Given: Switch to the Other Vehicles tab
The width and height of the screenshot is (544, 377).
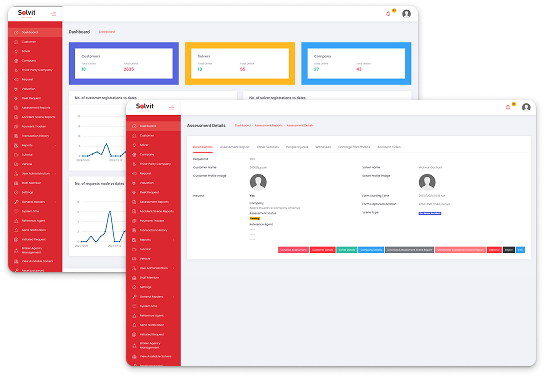Looking at the screenshot, I should point(268,147).
